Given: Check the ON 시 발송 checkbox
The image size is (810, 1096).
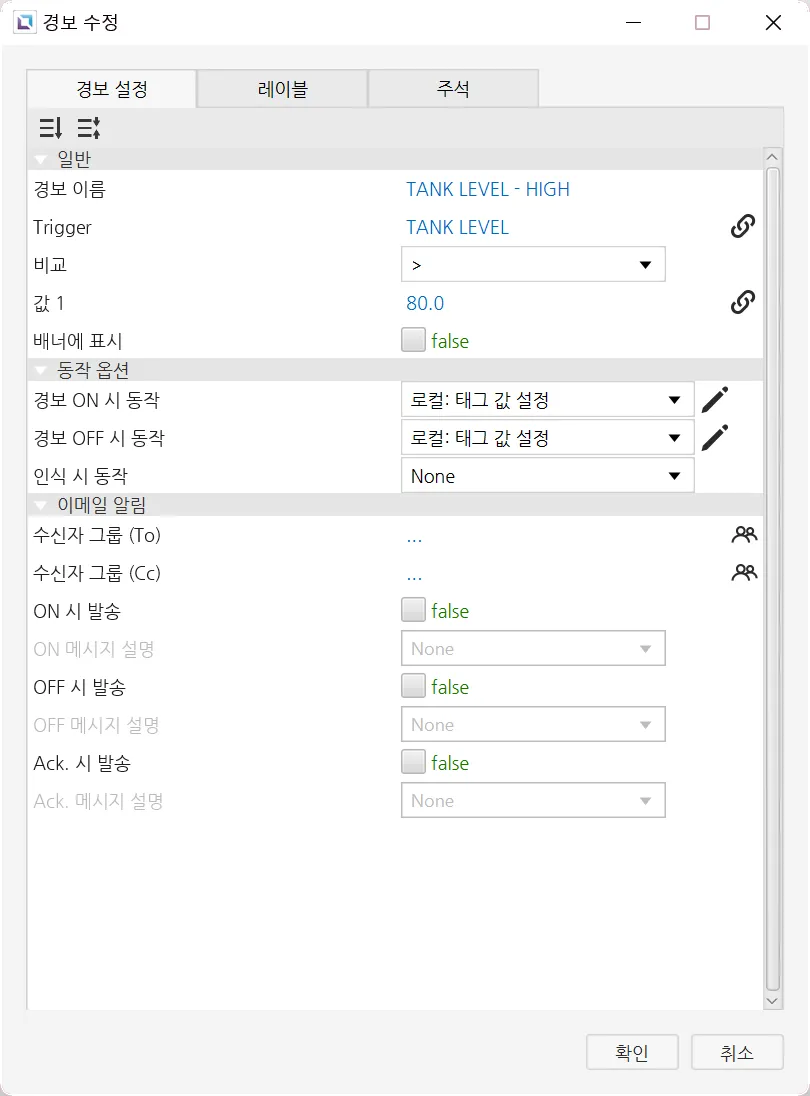Looking at the screenshot, I should [413, 611].
